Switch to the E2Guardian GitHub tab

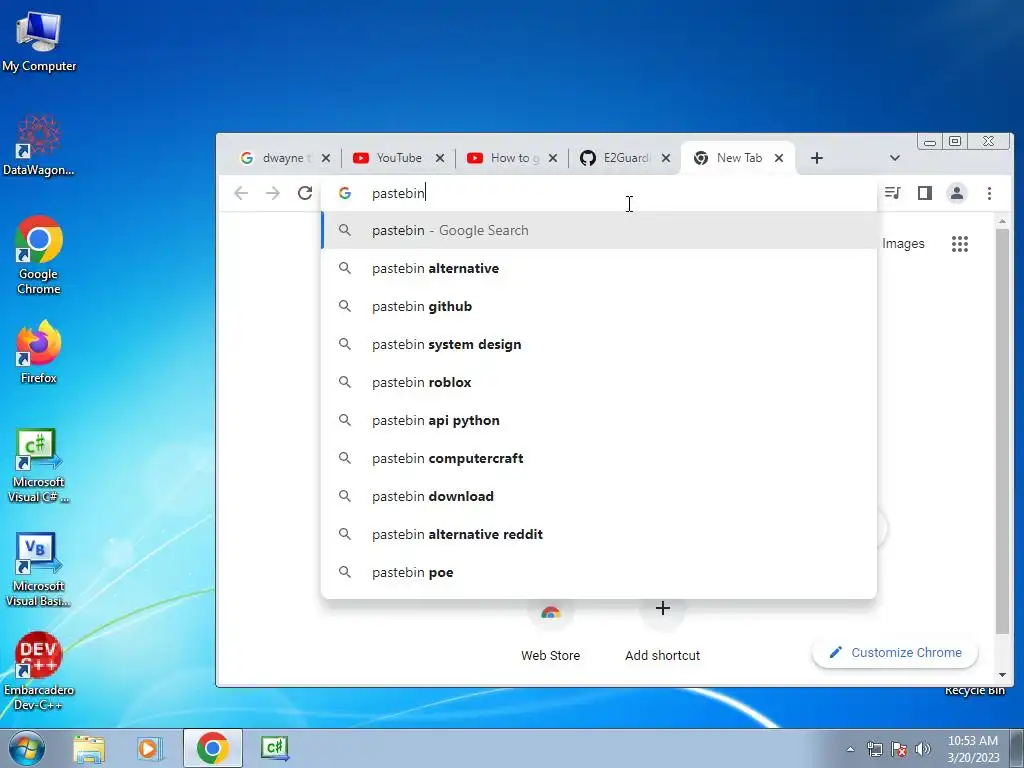[x=617, y=158]
